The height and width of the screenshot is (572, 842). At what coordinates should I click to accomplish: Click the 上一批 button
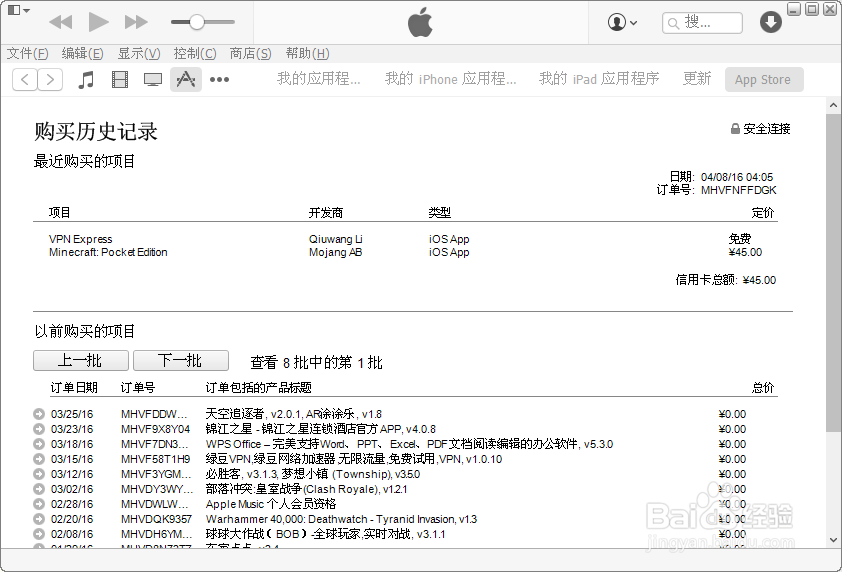tap(81, 360)
